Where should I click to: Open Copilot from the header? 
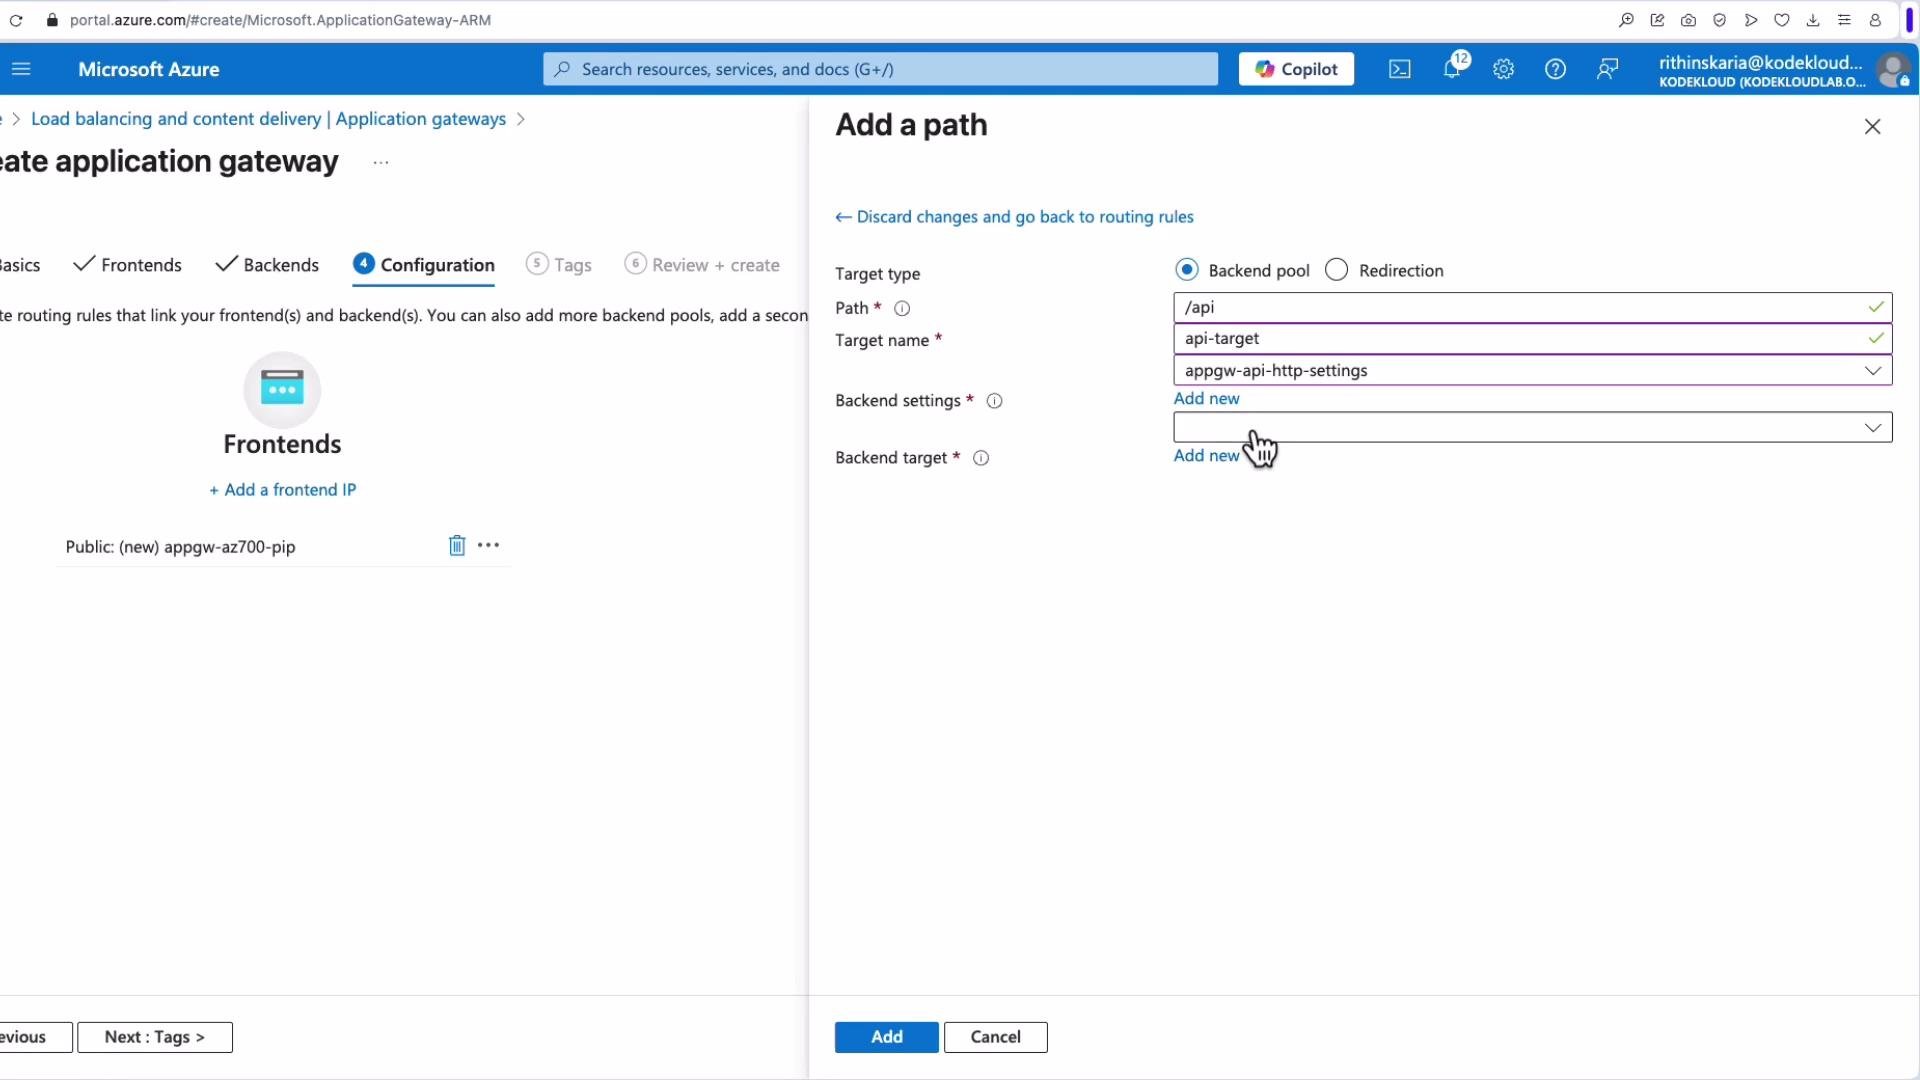coord(1296,69)
